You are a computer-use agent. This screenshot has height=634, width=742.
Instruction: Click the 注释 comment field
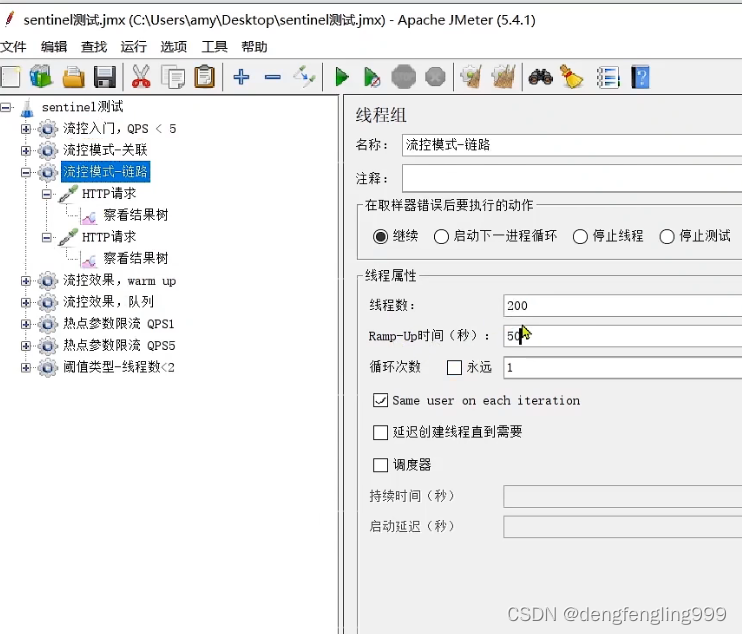pos(572,178)
